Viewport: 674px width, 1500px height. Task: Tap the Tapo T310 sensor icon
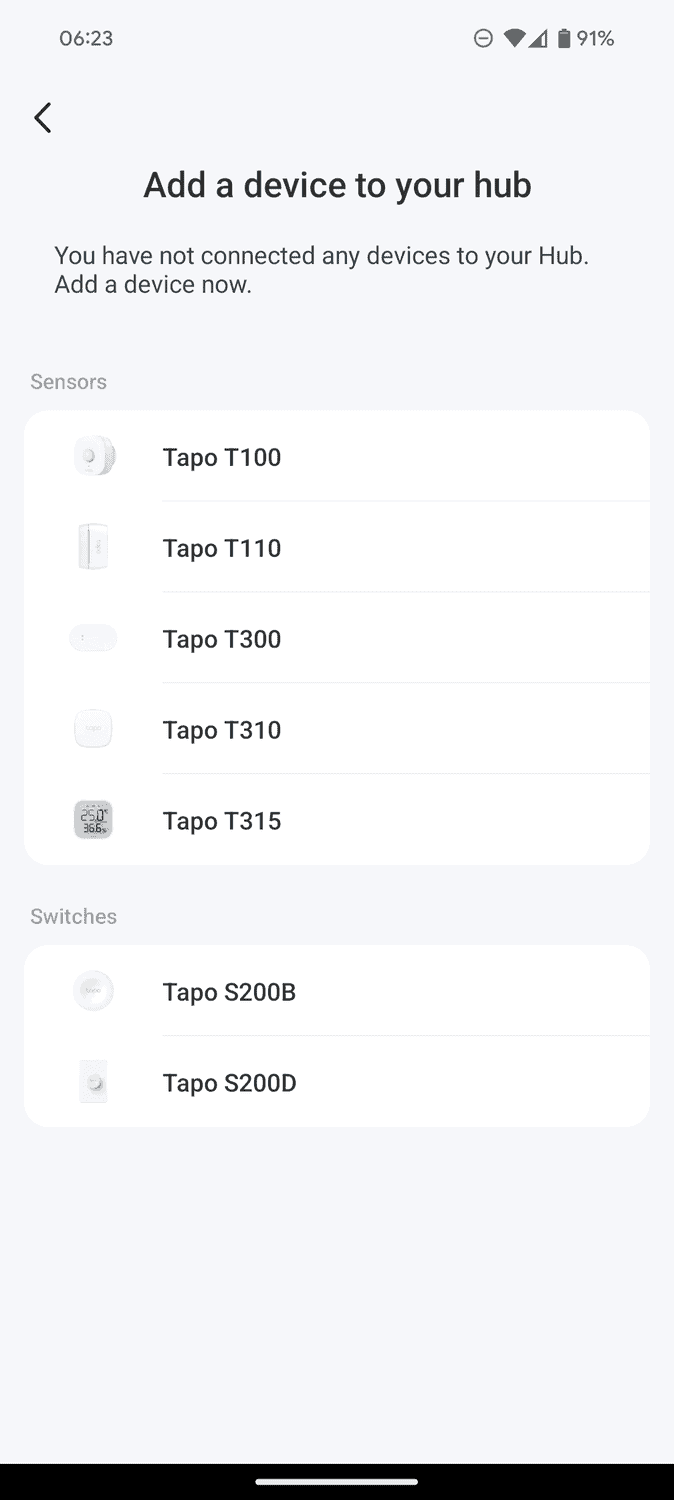pos(93,729)
